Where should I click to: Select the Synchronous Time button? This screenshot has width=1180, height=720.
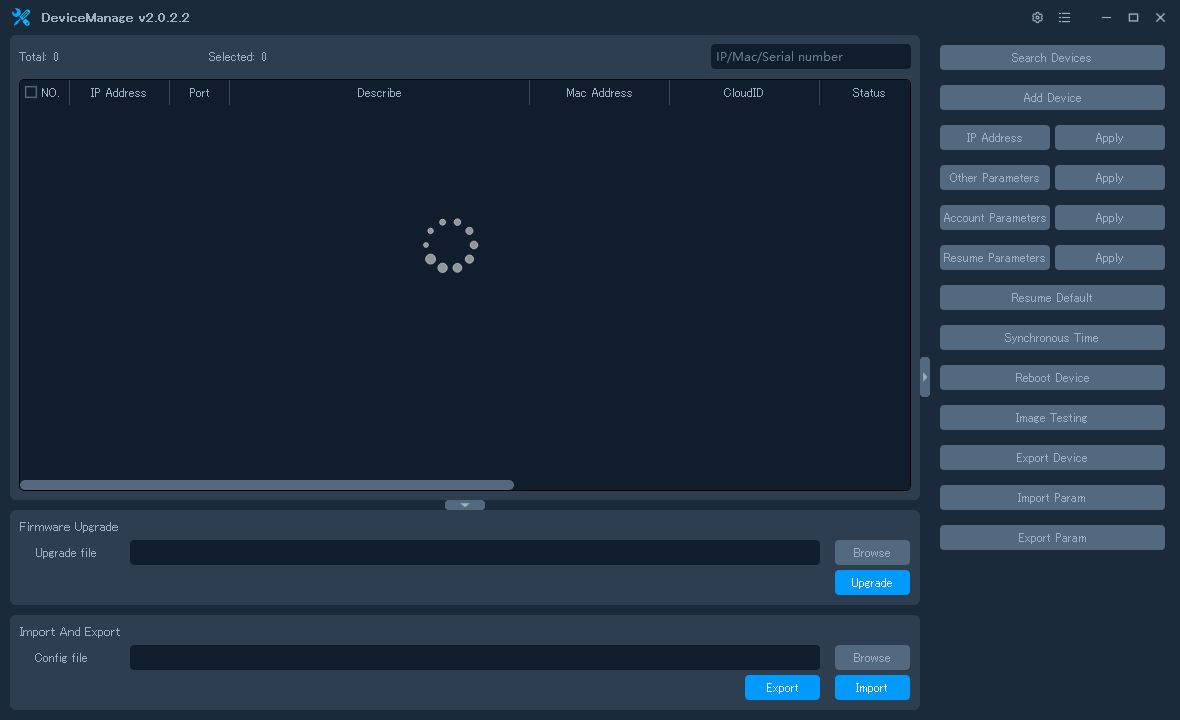click(x=1051, y=338)
